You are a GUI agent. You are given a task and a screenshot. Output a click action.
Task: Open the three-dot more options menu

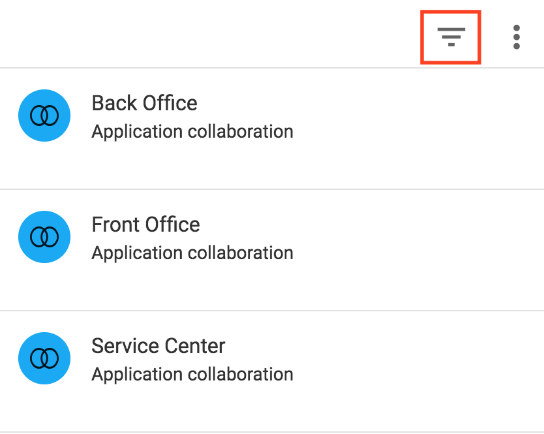click(516, 37)
